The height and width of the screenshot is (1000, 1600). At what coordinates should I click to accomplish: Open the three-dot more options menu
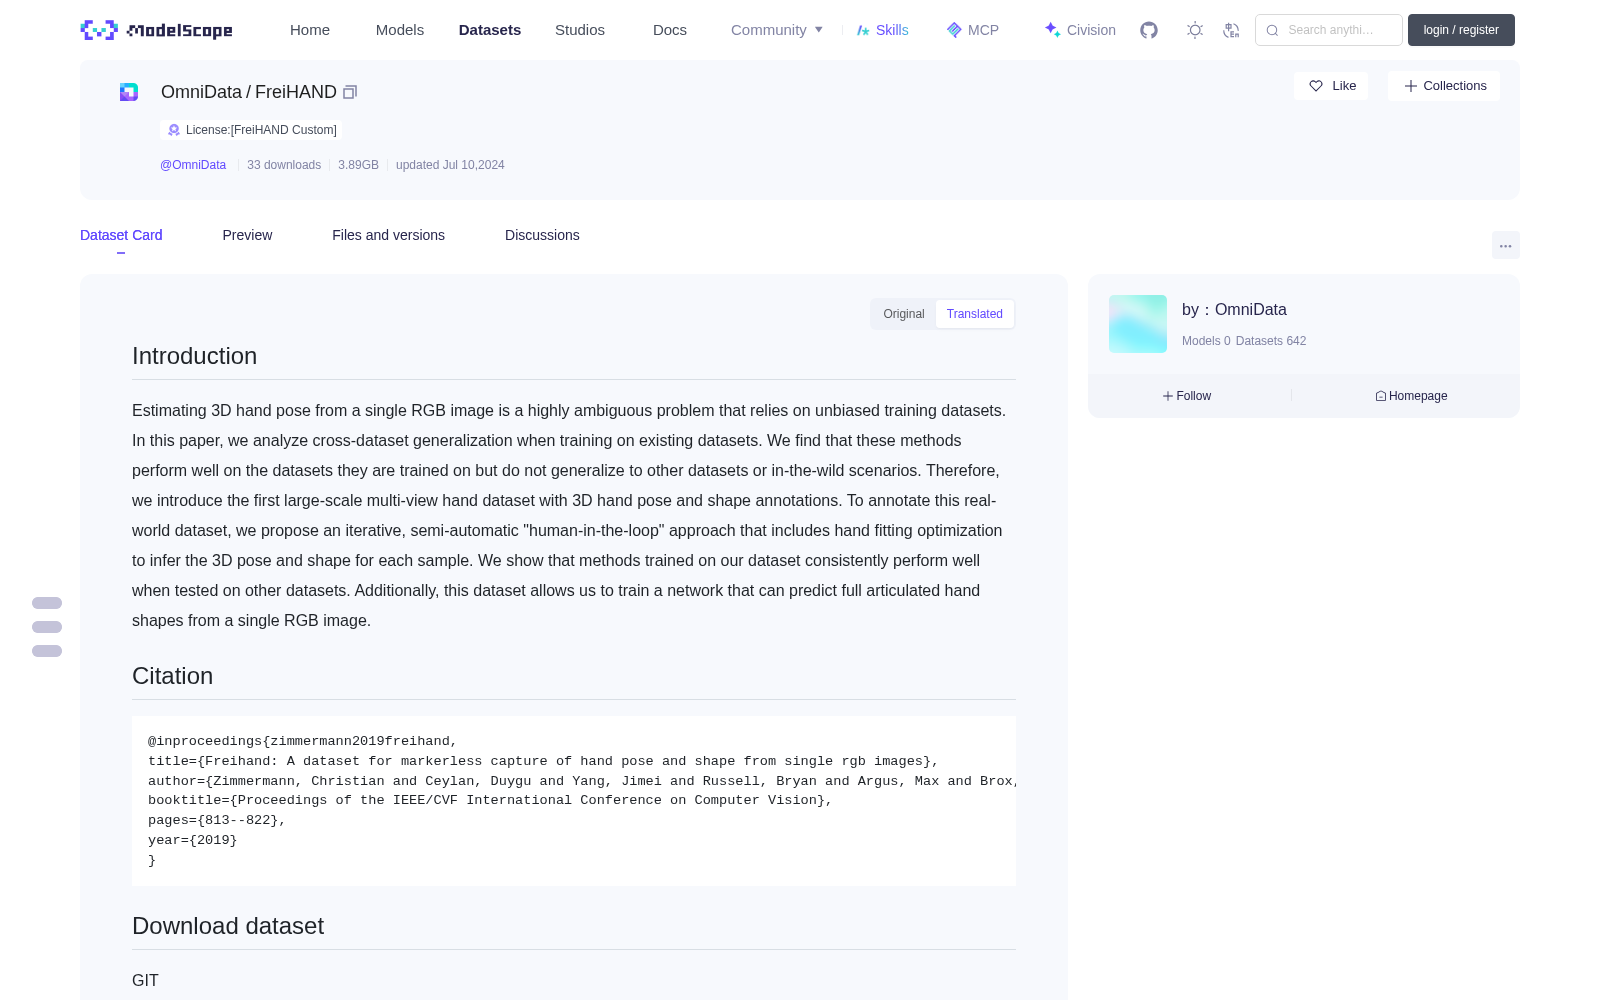pos(1505,245)
